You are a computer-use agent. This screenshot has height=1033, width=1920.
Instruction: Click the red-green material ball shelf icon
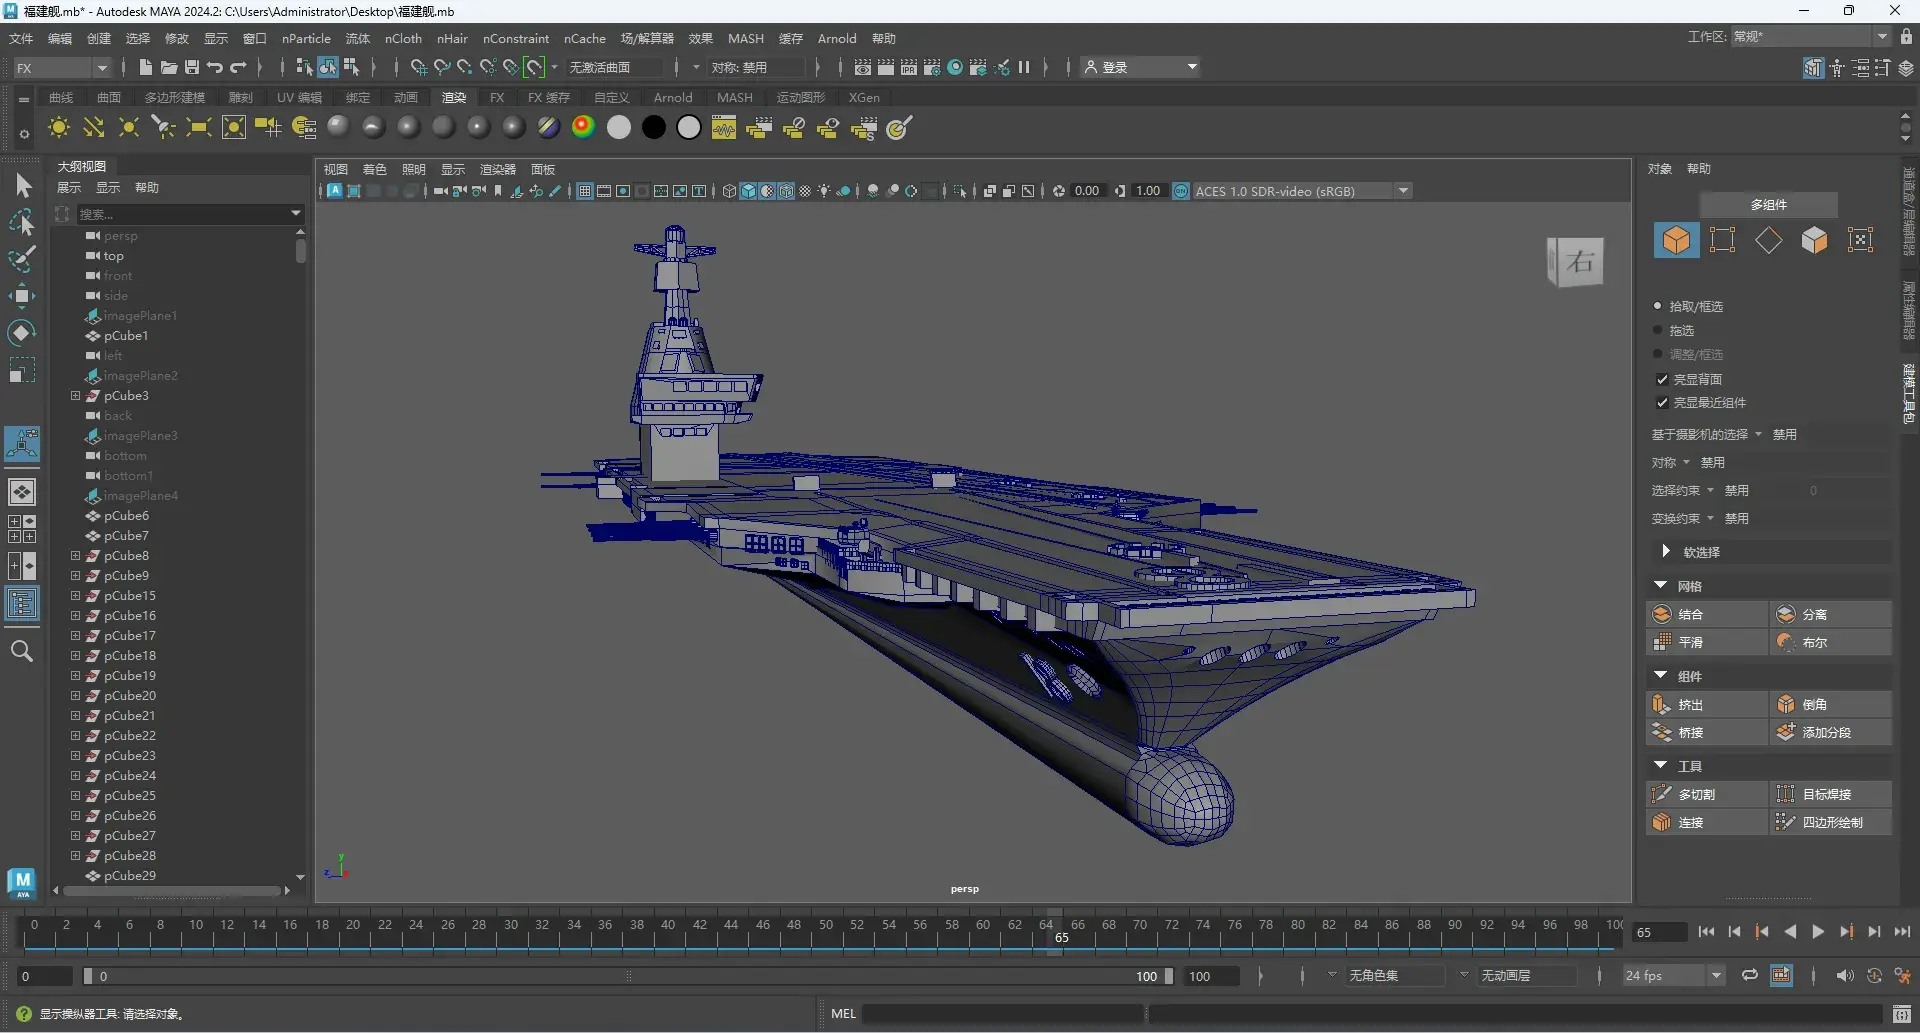click(584, 127)
